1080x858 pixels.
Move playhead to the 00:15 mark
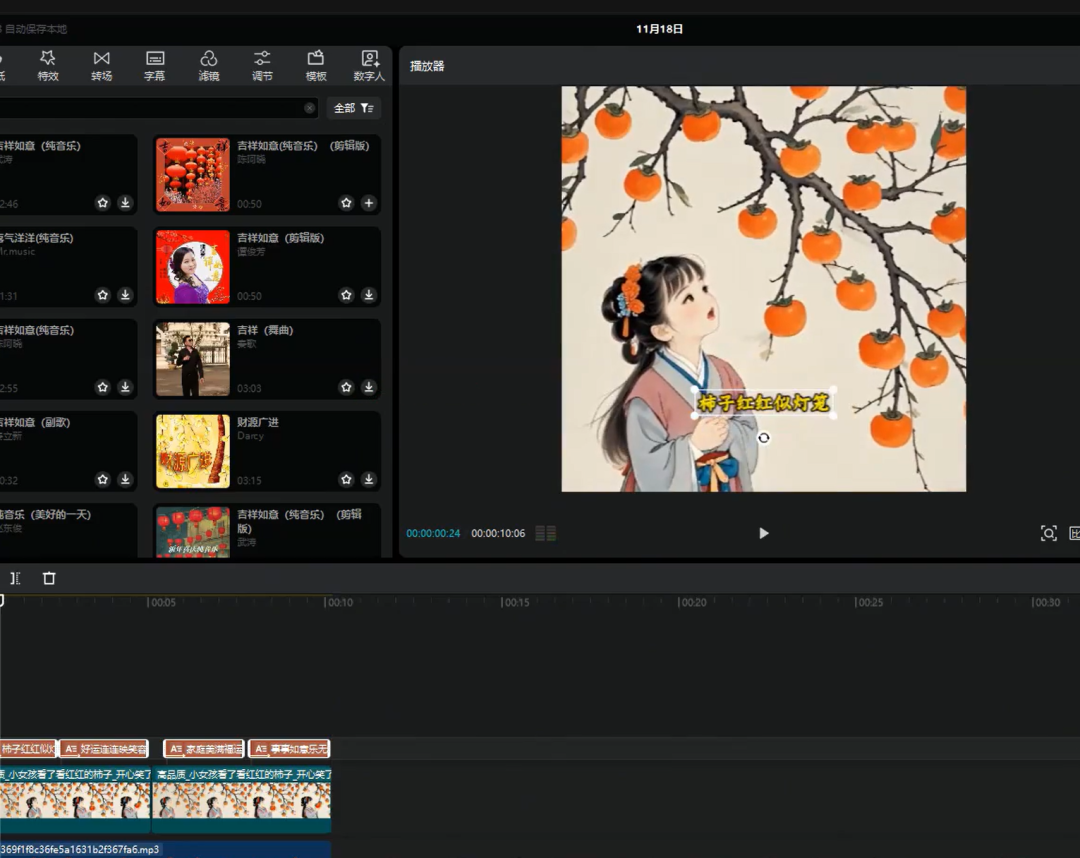[515, 603]
